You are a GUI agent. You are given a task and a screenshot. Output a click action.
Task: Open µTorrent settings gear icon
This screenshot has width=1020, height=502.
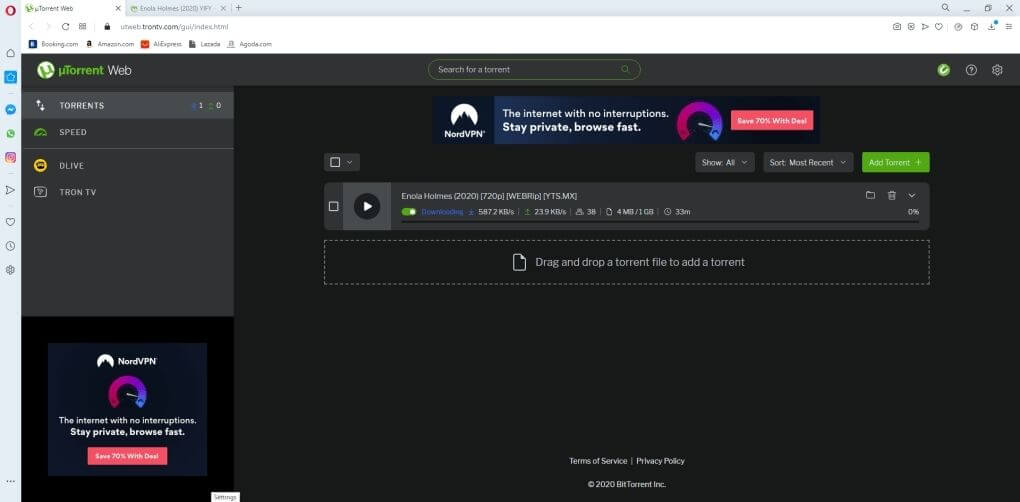996,70
